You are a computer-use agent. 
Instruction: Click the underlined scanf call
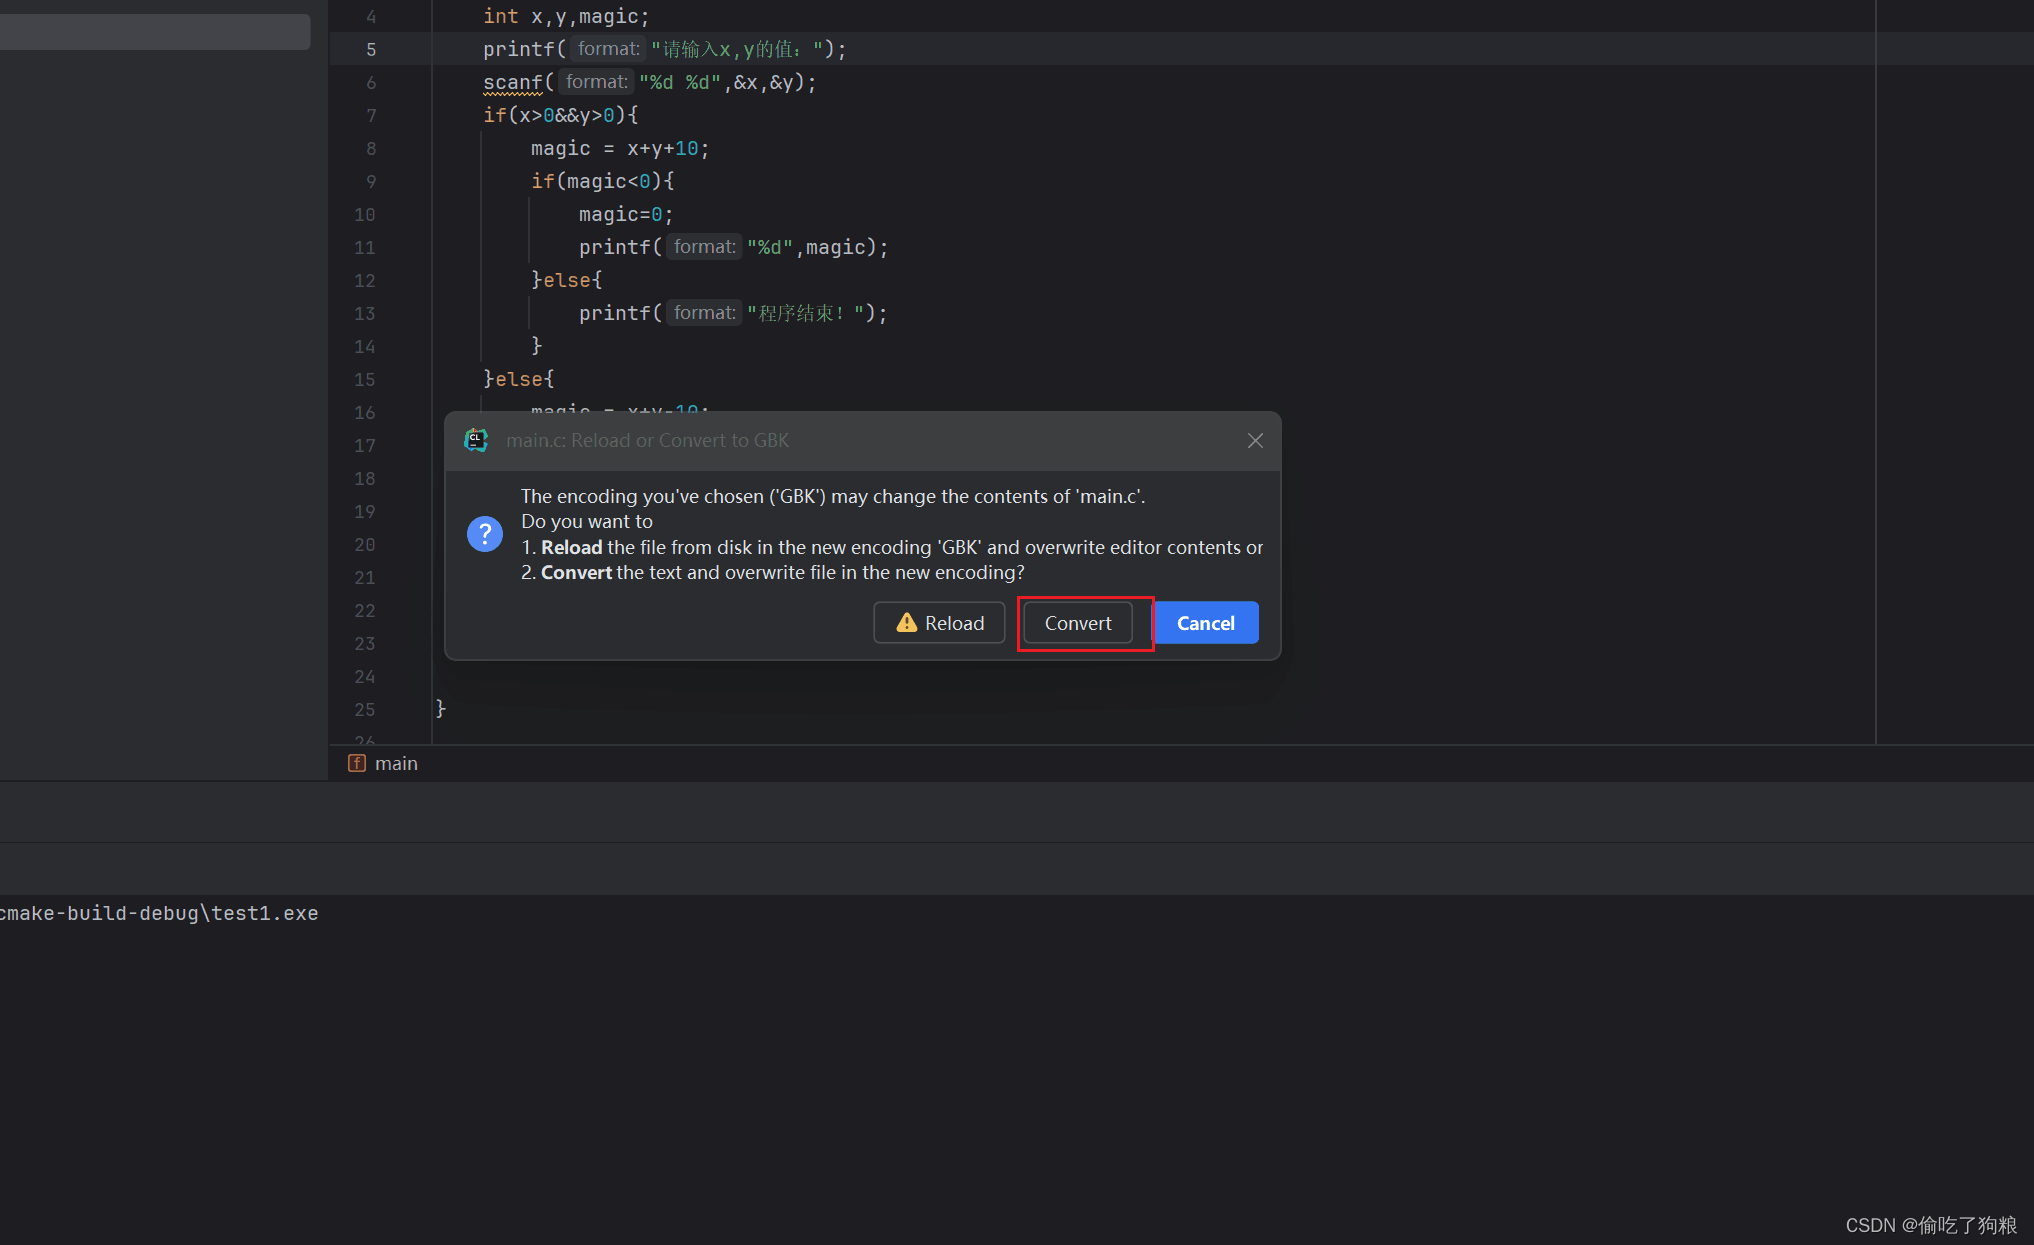pos(512,82)
